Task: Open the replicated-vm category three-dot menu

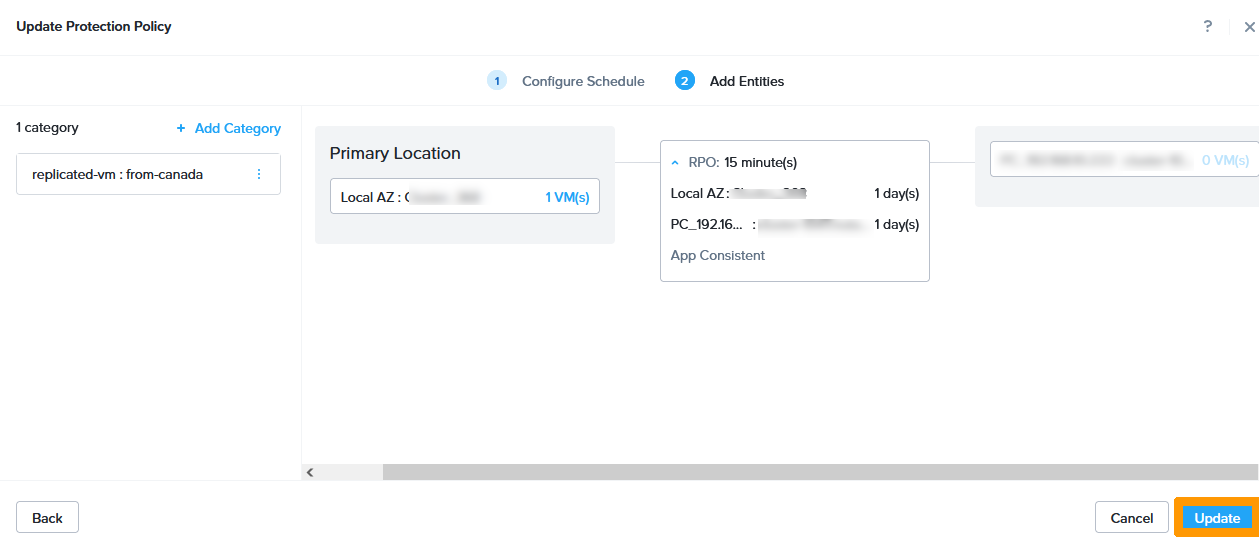Action: pyautogui.click(x=259, y=174)
